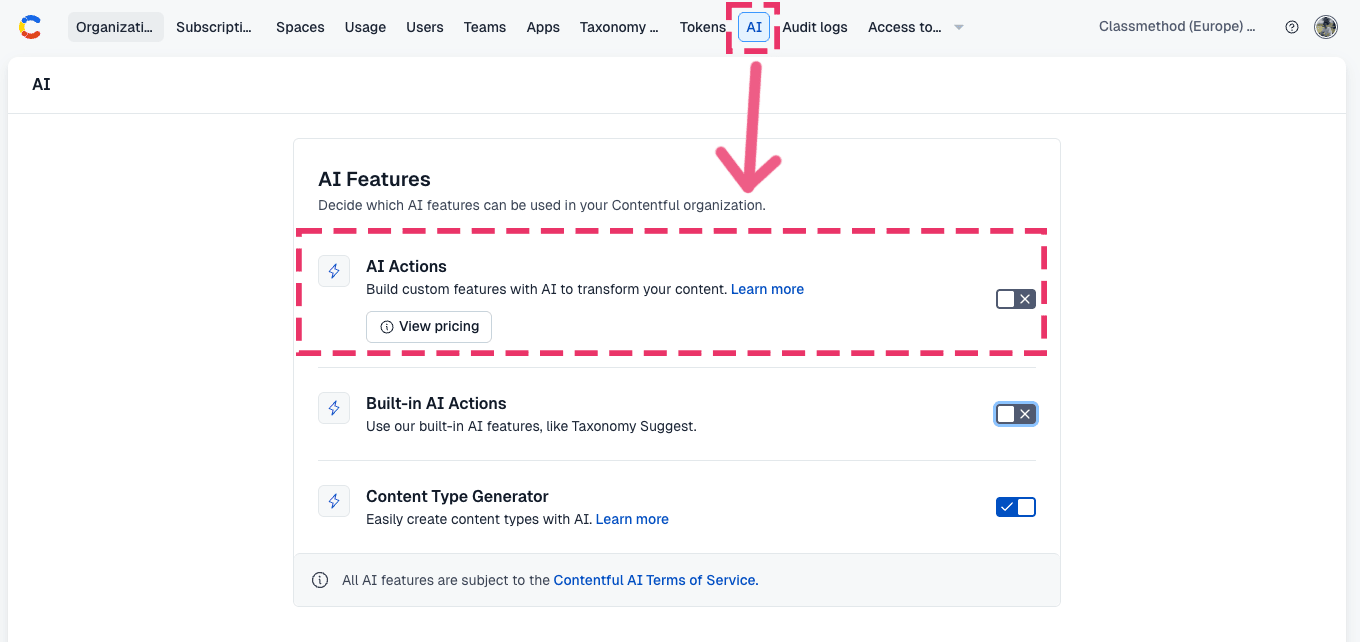The width and height of the screenshot is (1360, 642).
Task: Click the View pricing button
Action: (429, 327)
